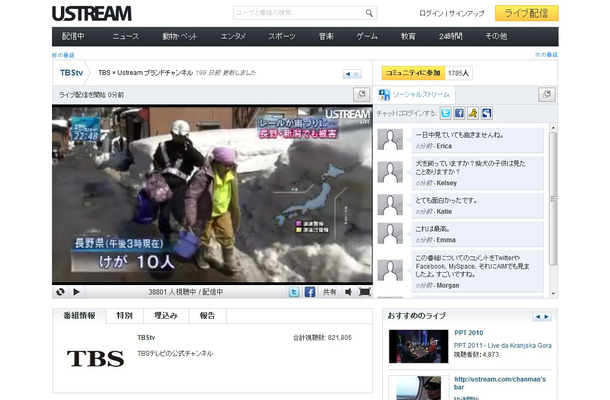Open the 動物・ペット menu item
Image resolution: width=610 pixels, height=400 pixels.
[x=179, y=36]
